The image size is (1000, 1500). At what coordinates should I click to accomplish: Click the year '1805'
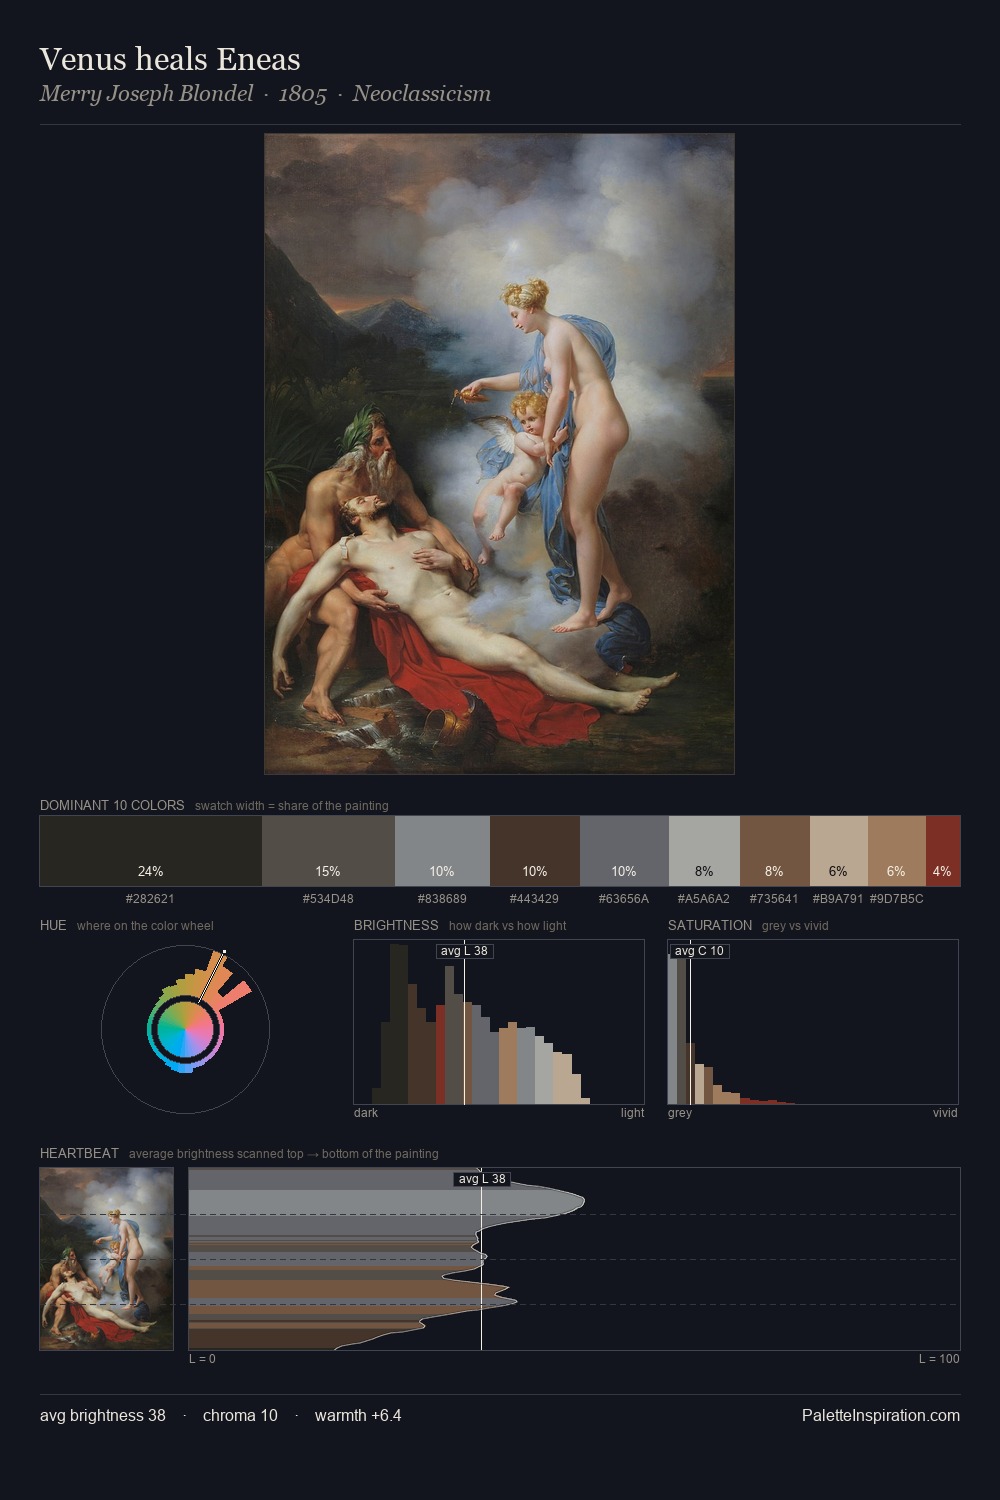click(302, 94)
